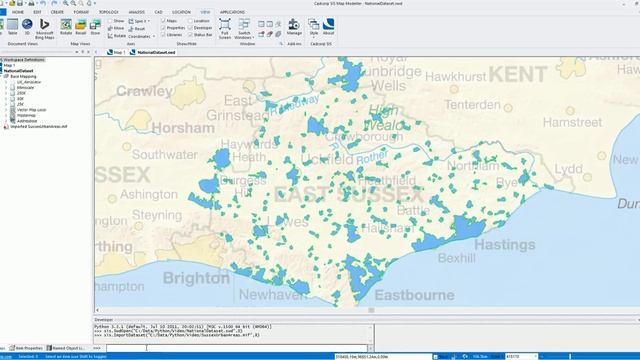Click the Developer console scrollbar
Viewport: 640px width, 360px height.
[x=371, y=334]
